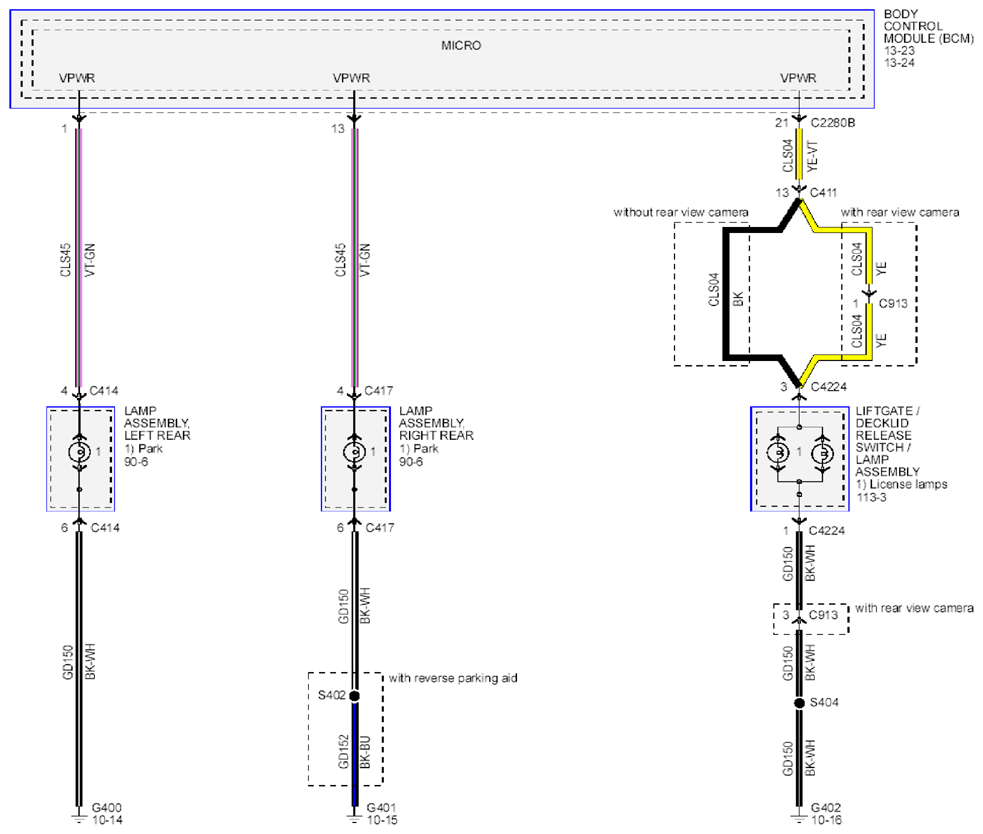983x834 pixels.
Task: Open page reference 13-24
Action: (x=899, y=63)
